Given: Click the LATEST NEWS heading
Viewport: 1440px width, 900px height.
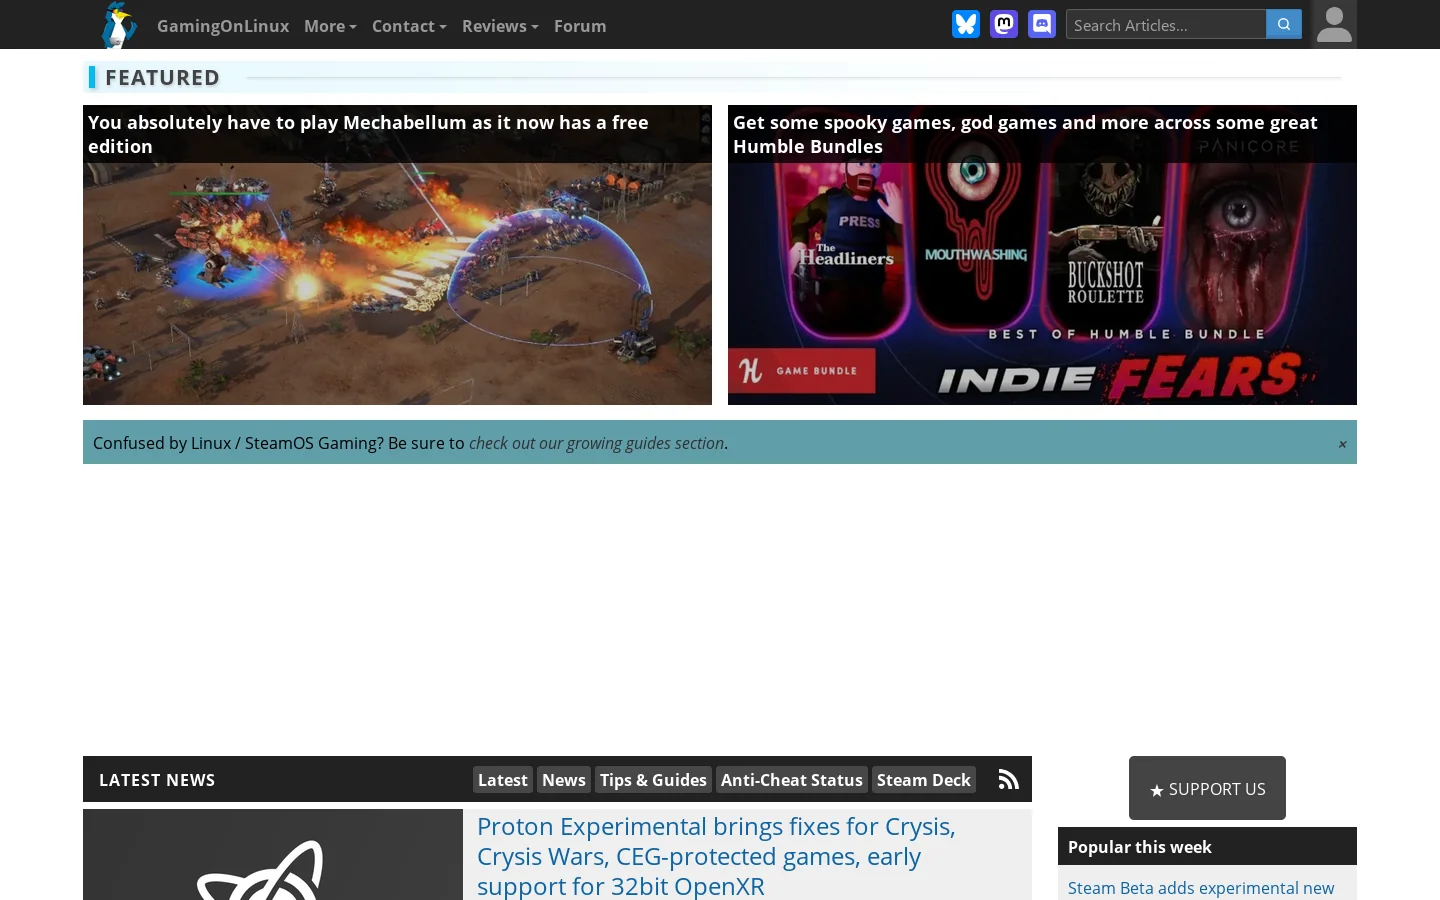Looking at the screenshot, I should (x=157, y=780).
